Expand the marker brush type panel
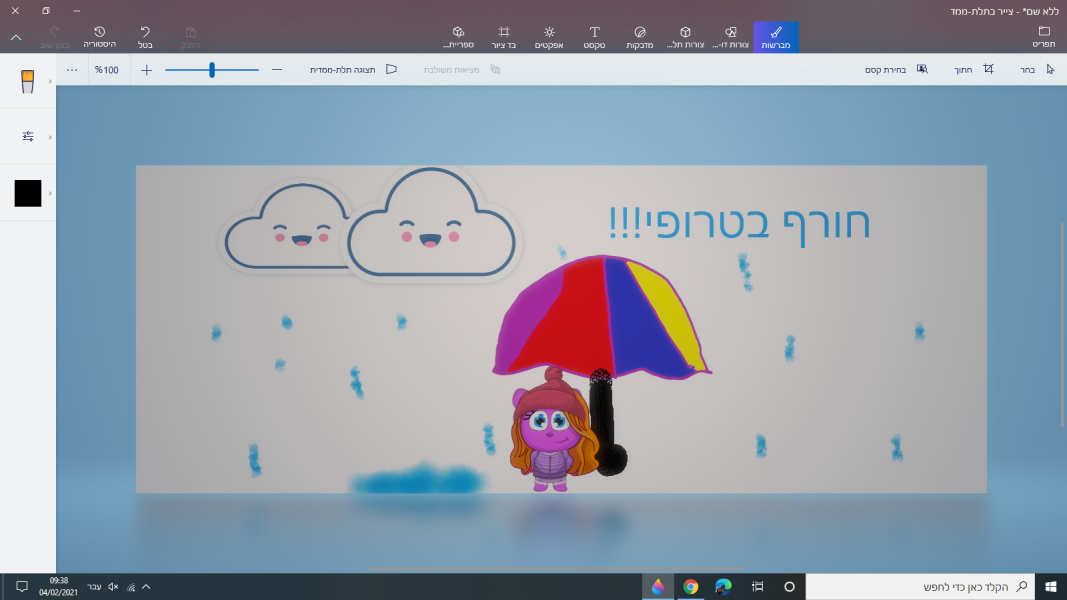1067x600 pixels. [27, 81]
